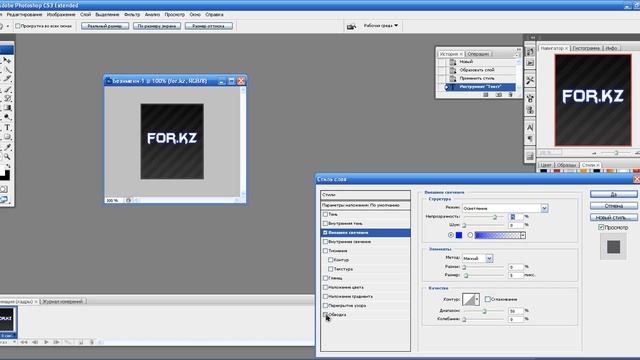Viewport: 640px width, 360px height.
Task: Open the Actions play icon in collapsed dock
Action: [x=530, y=63]
